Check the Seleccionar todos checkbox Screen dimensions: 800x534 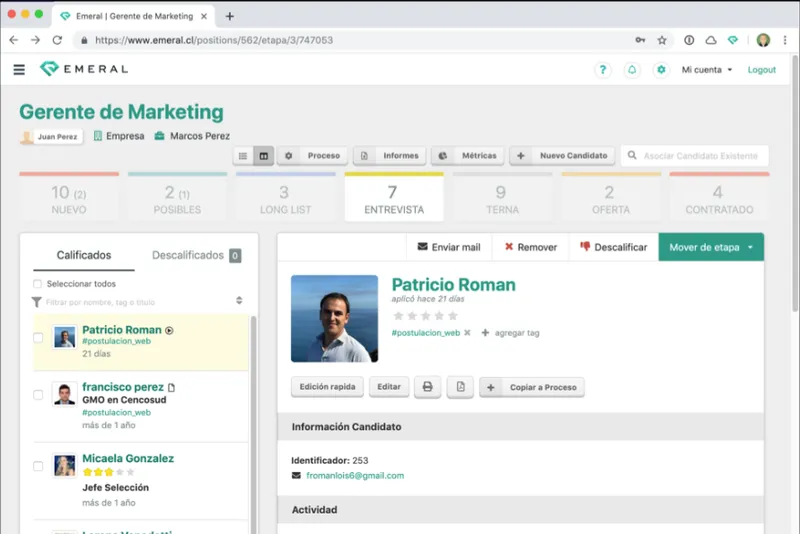[37, 284]
